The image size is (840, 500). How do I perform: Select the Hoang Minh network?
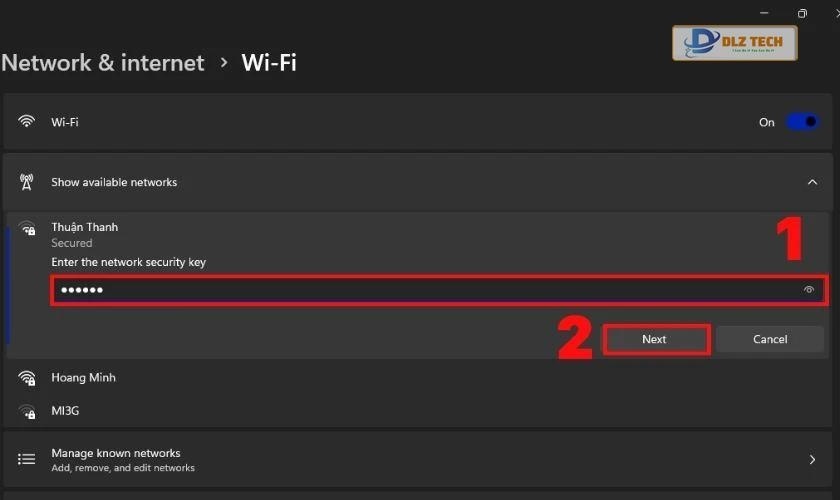pos(84,378)
